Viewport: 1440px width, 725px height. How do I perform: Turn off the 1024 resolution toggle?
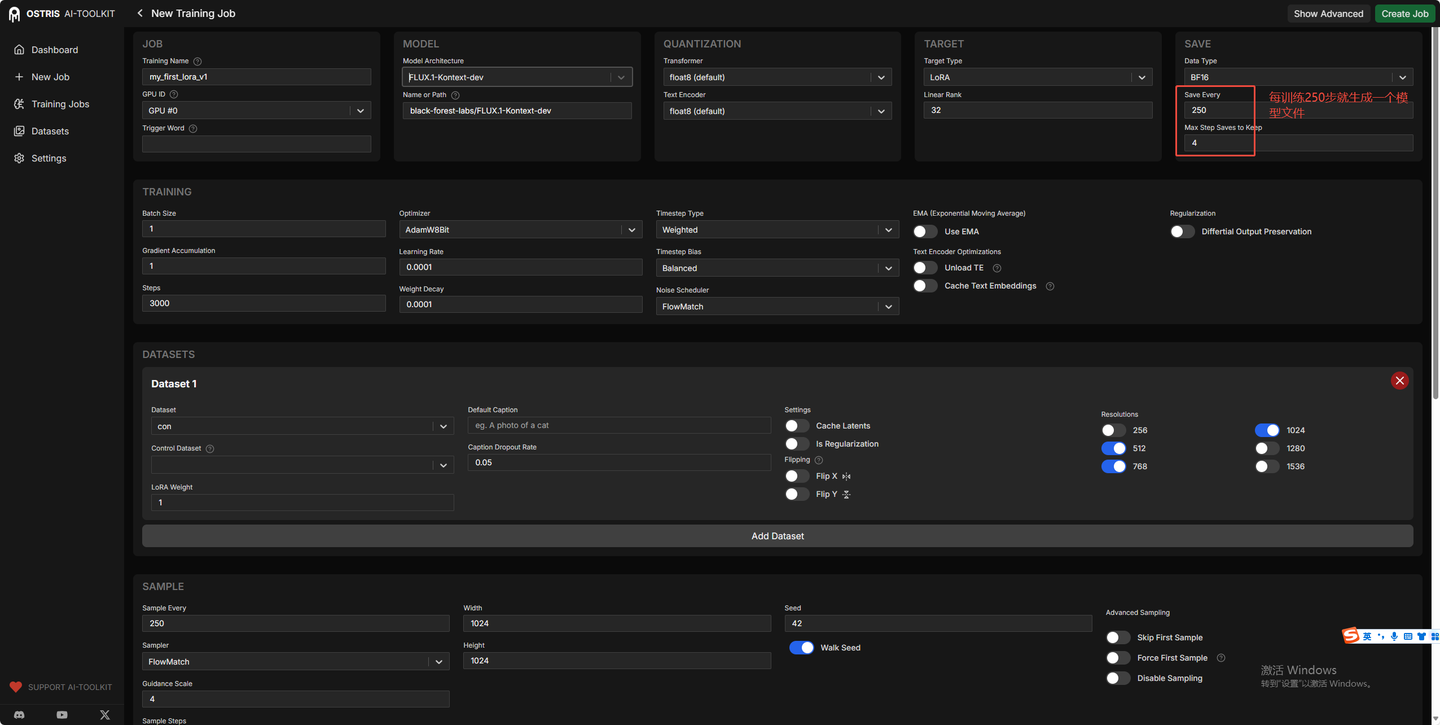(x=1267, y=430)
